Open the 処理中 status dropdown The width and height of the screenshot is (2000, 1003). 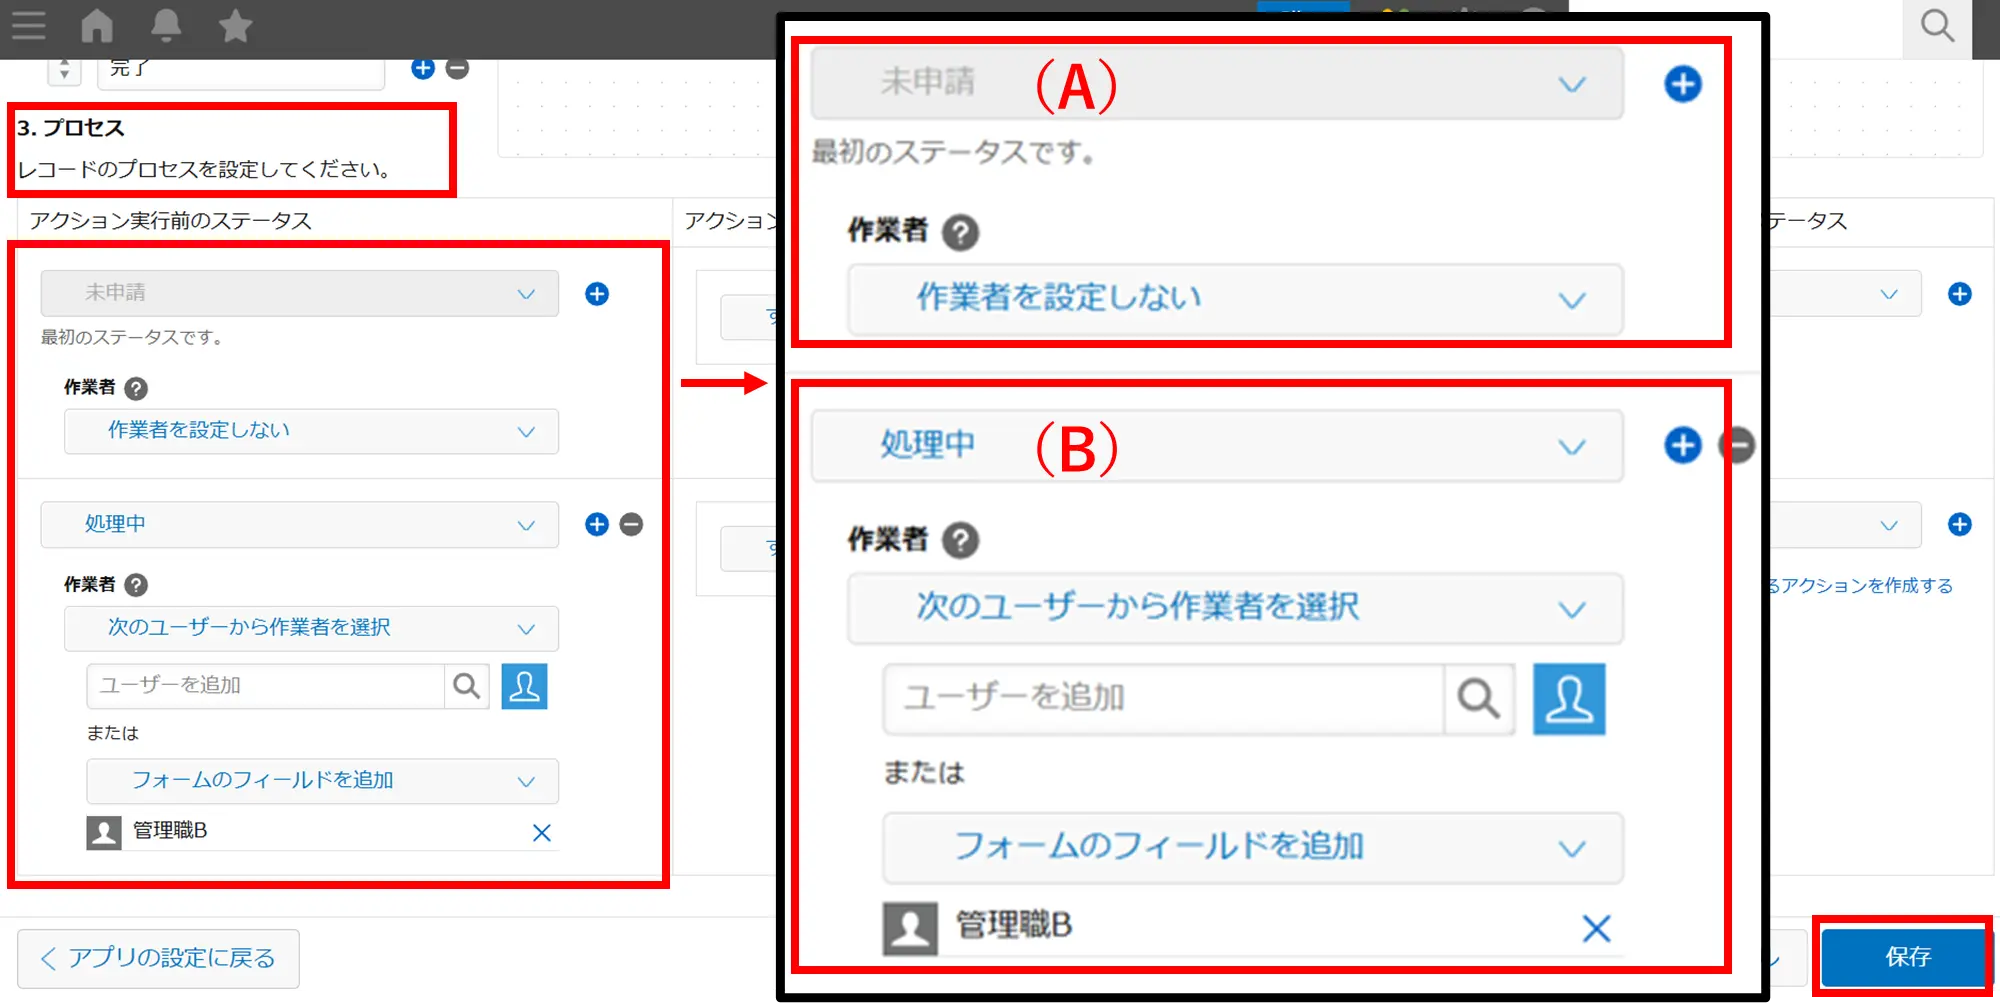coord(299,525)
